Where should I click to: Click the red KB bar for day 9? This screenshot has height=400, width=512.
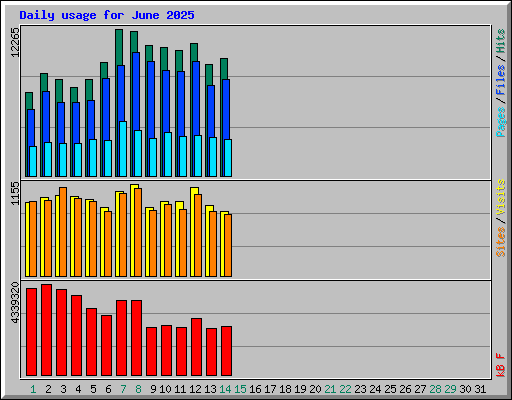click(151, 351)
